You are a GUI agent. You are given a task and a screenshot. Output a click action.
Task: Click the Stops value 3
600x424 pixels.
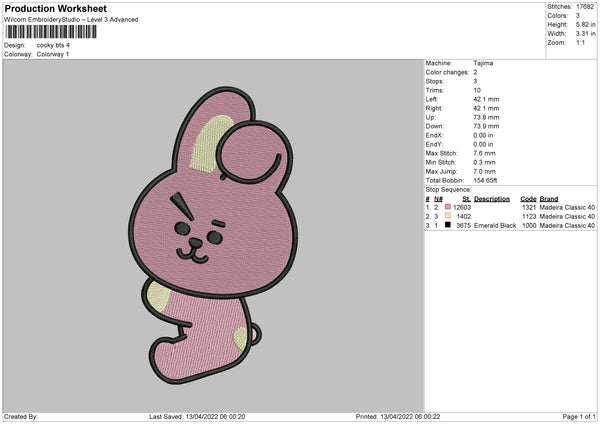tap(475, 81)
